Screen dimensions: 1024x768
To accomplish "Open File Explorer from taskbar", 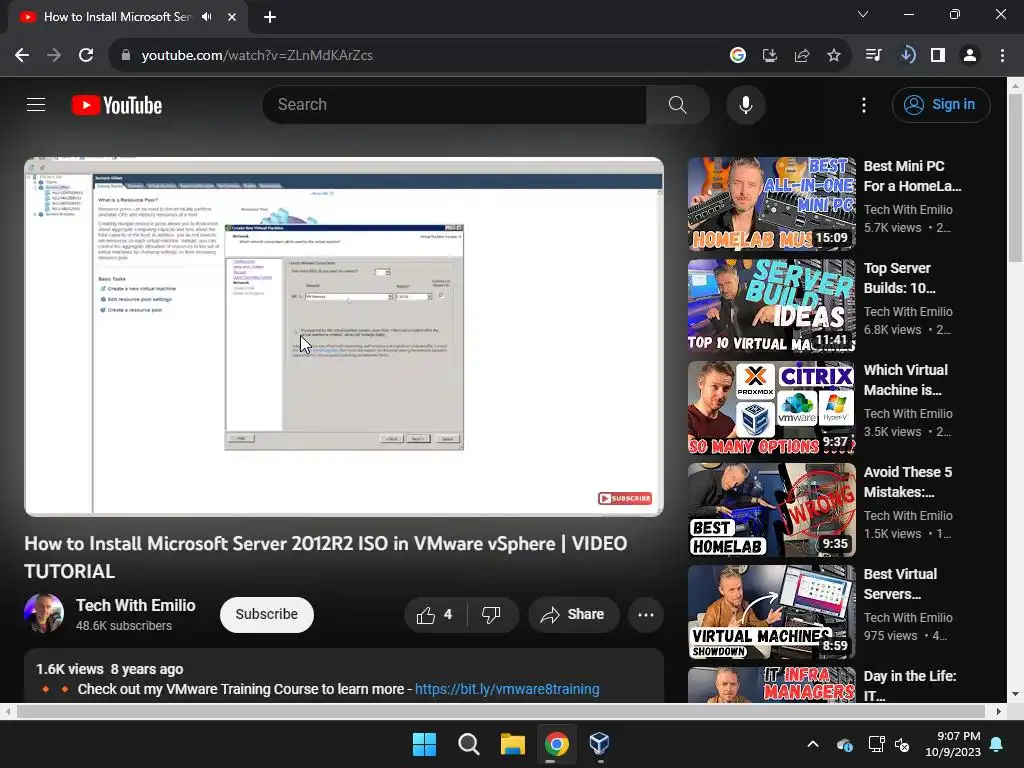I will [513, 744].
